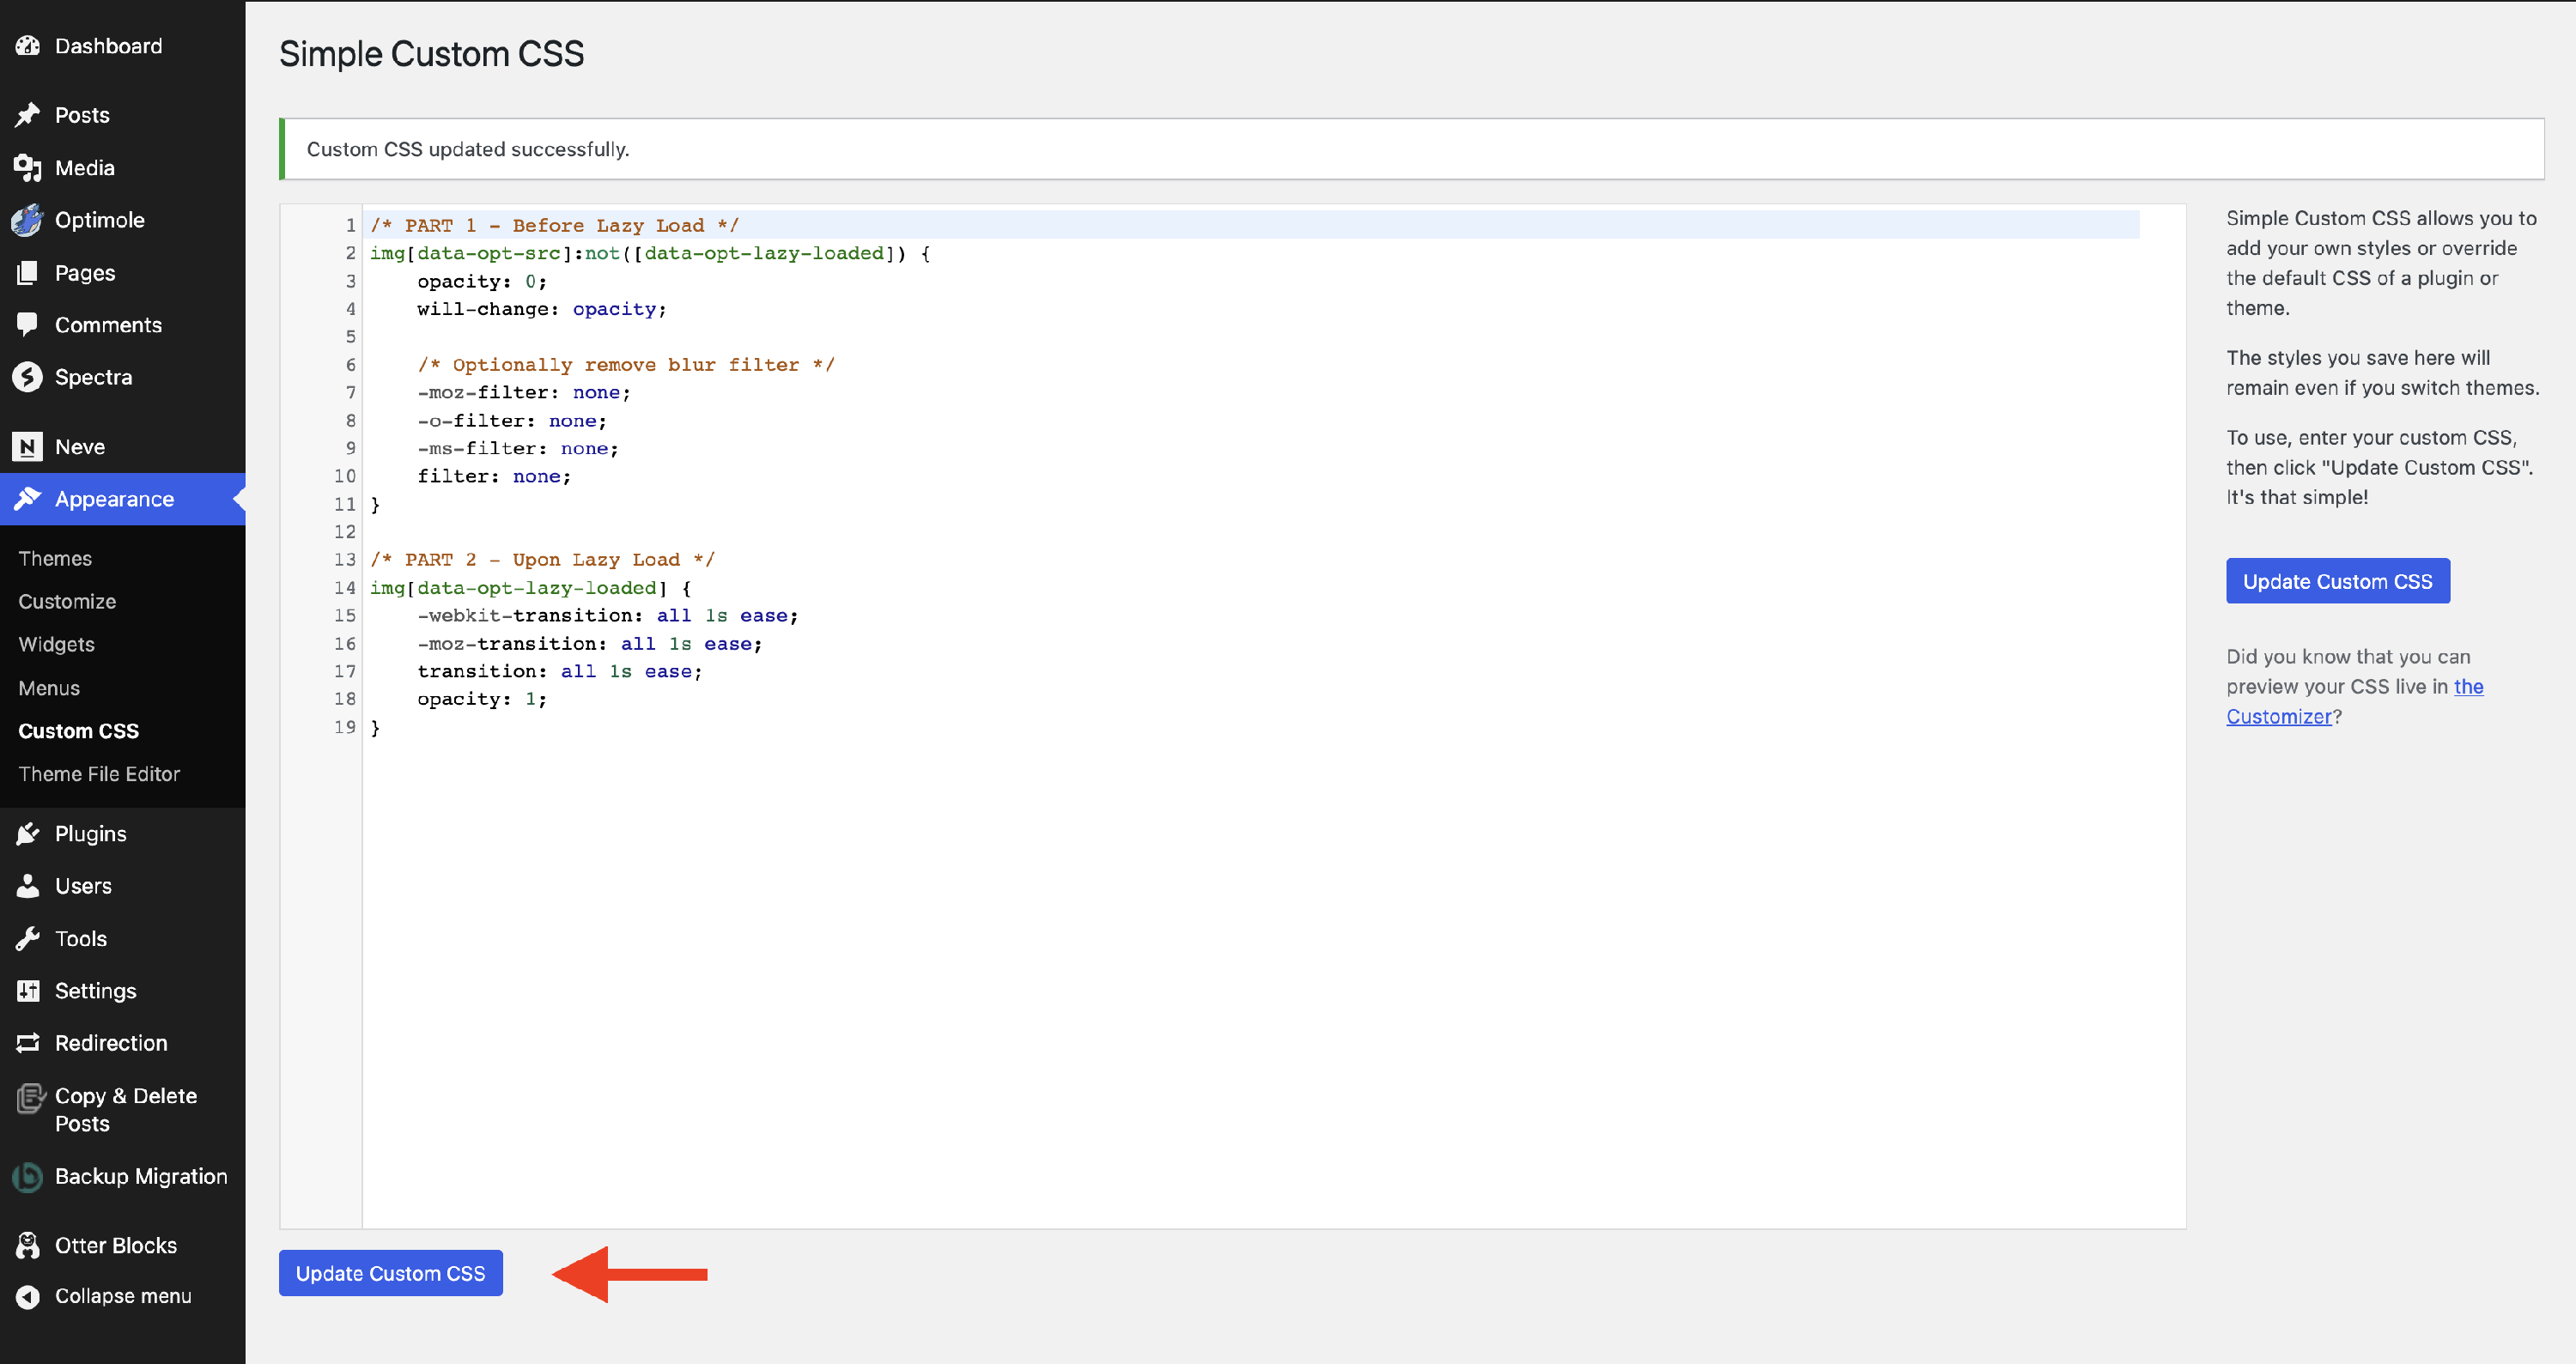Click the Otter Blocks icon
Image resolution: width=2576 pixels, height=1364 pixels.
[28, 1246]
